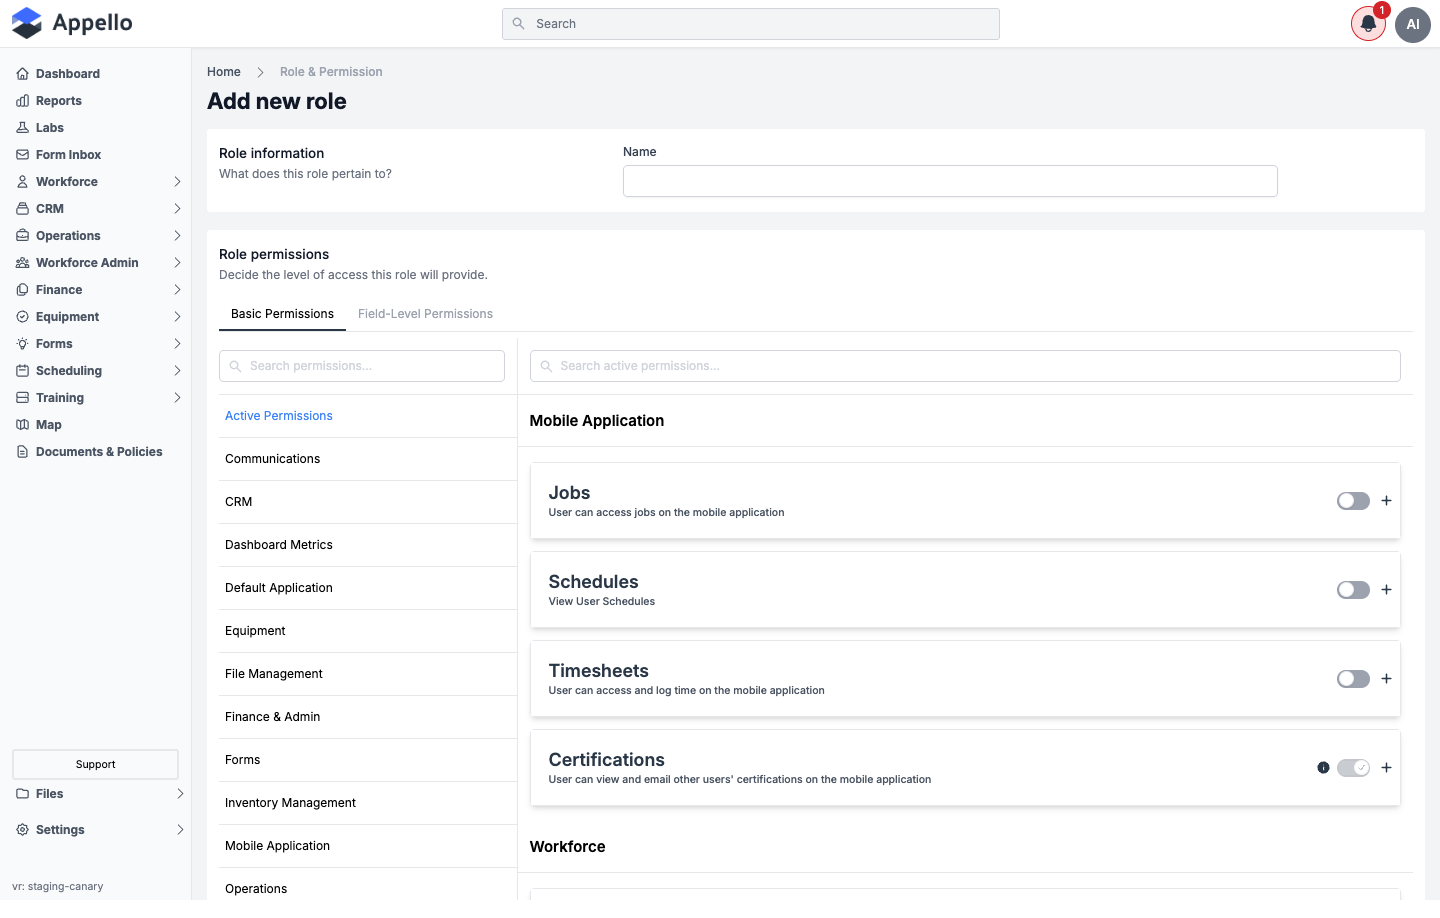Open the notifications bell icon
Viewport: 1440px width, 918px height.
(1368, 24)
